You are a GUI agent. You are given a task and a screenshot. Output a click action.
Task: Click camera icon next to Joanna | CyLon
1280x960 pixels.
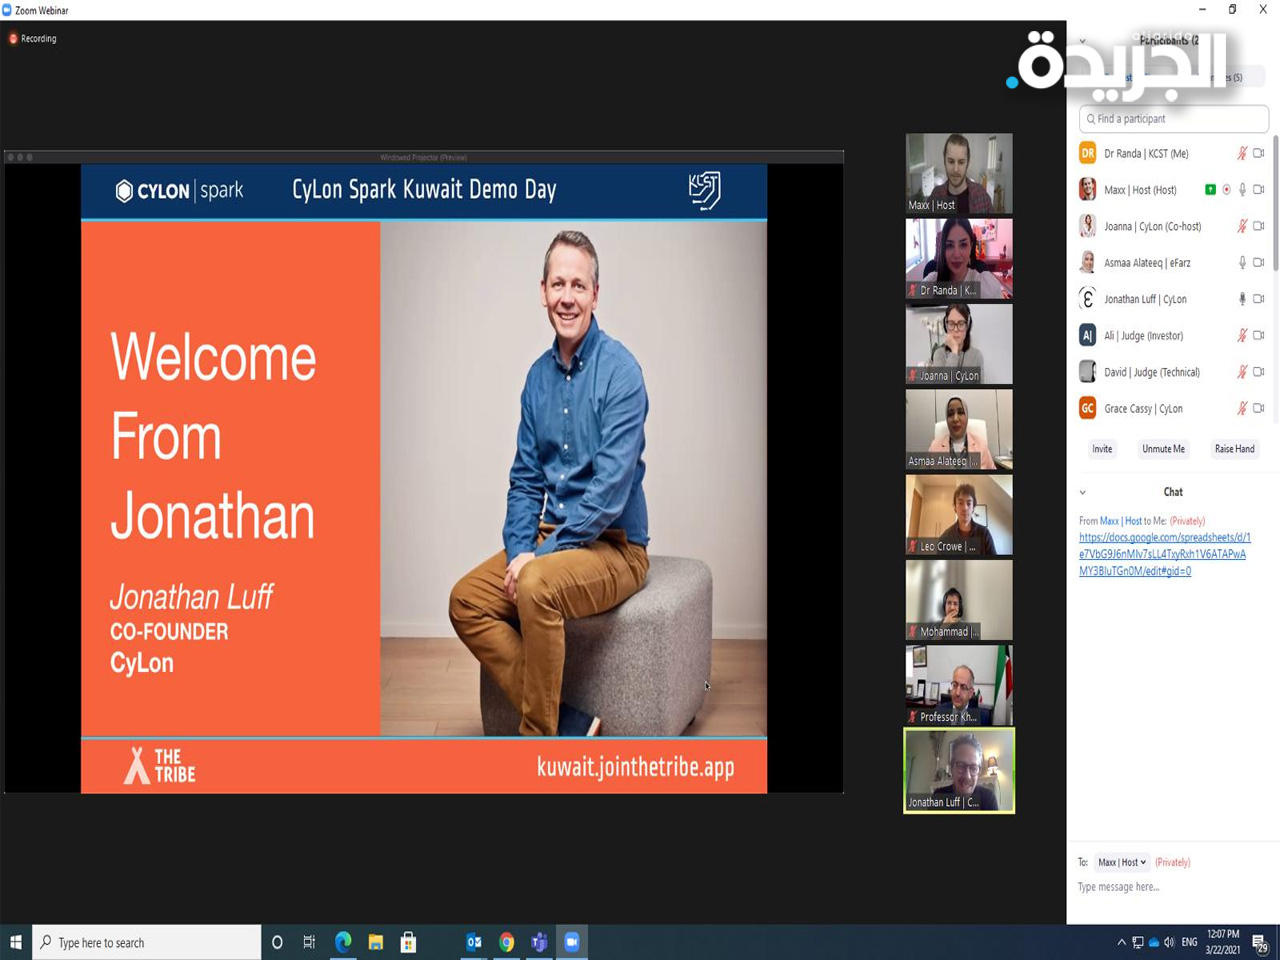1259,226
